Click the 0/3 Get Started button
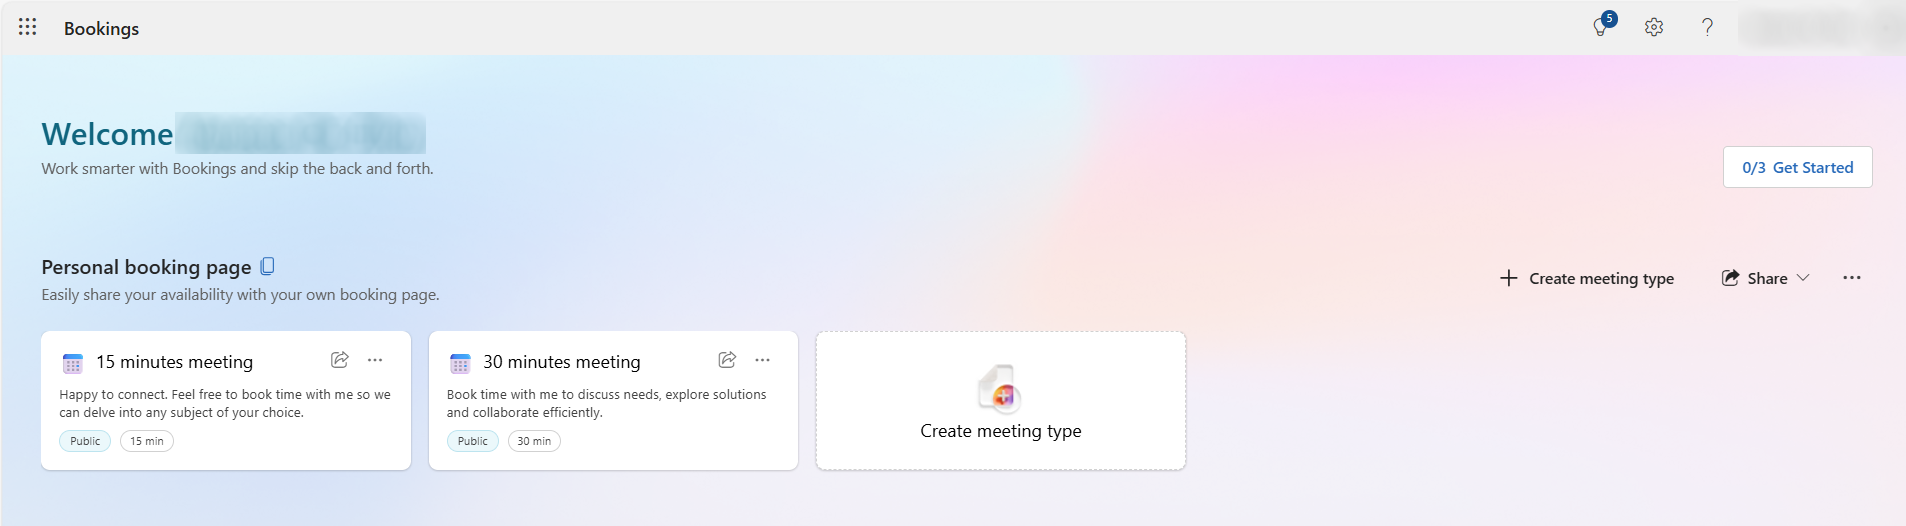Viewport: 1906px width, 526px height. pyautogui.click(x=1797, y=167)
